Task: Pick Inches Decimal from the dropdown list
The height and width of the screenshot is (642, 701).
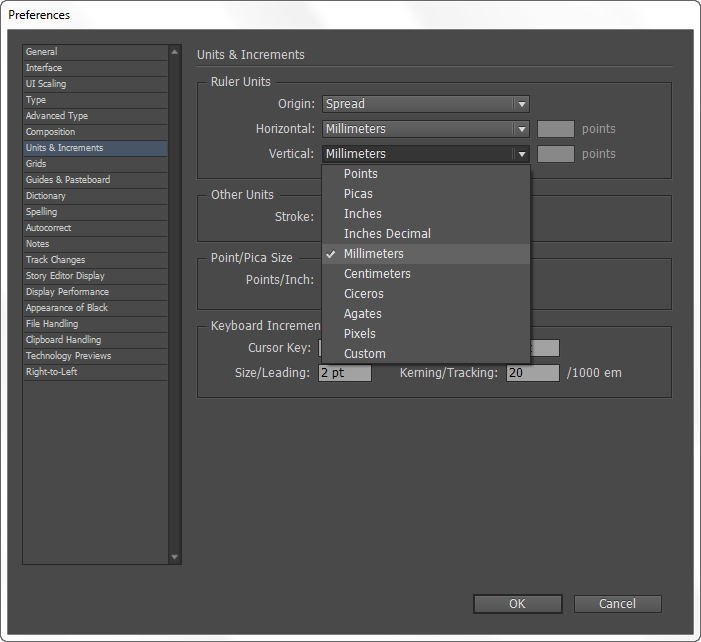Action: (387, 234)
